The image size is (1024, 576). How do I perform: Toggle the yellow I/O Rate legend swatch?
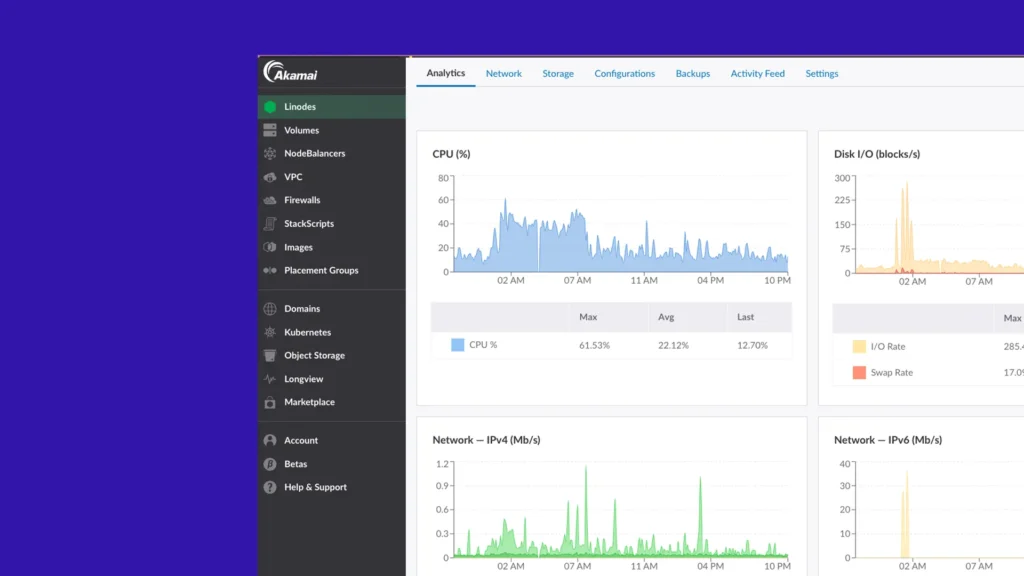pos(859,346)
